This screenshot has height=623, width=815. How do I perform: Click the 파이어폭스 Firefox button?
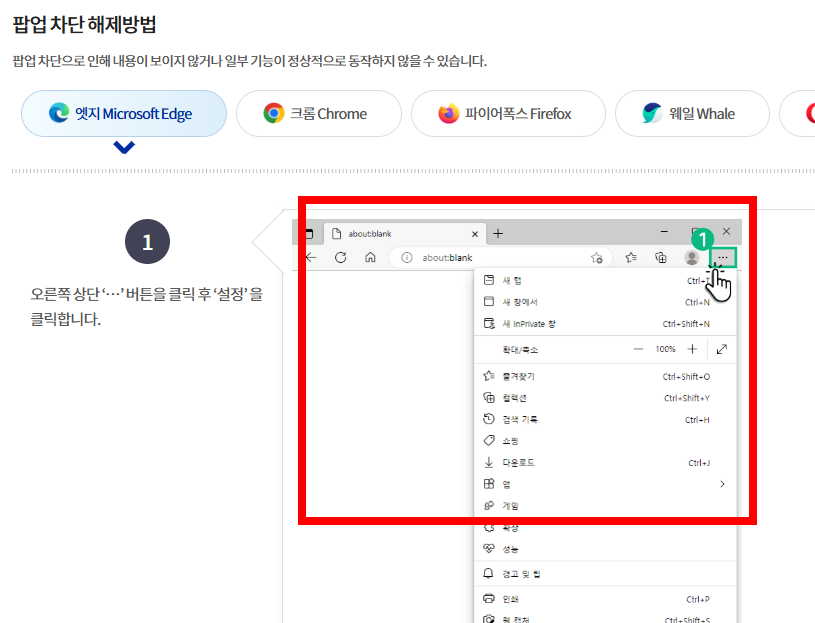[x=508, y=113]
